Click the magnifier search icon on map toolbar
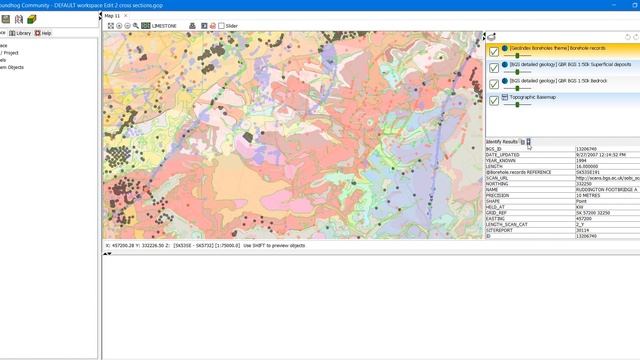The image size is (640, 360). click(136, 26)
